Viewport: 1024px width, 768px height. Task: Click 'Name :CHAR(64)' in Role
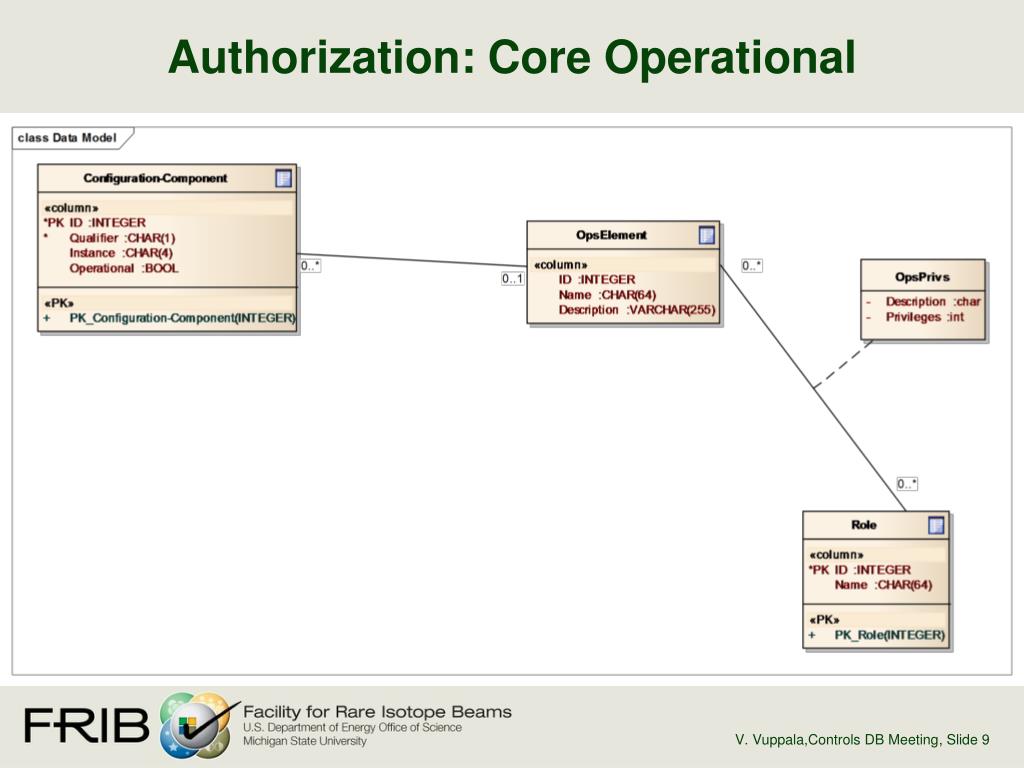[883, 584]
